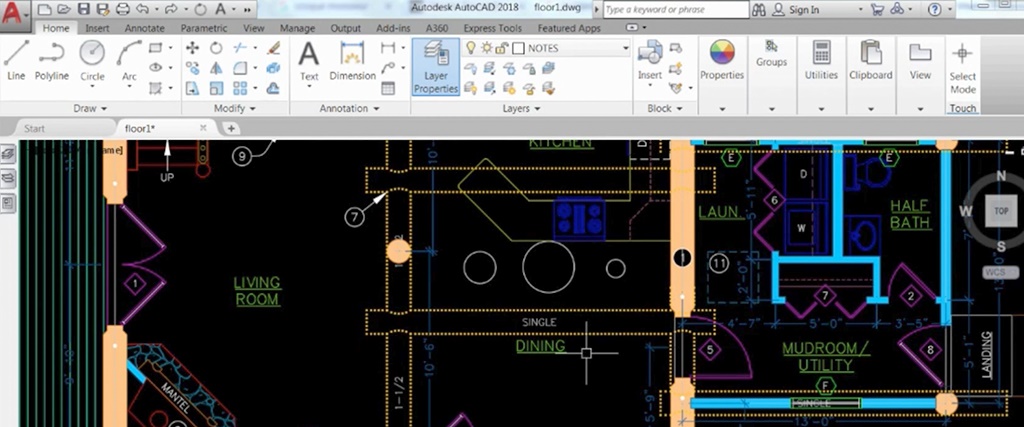This screenshot has height=427, width=1024.
Task: Select the Polyline tool
Action: click(x=52, y=60)
